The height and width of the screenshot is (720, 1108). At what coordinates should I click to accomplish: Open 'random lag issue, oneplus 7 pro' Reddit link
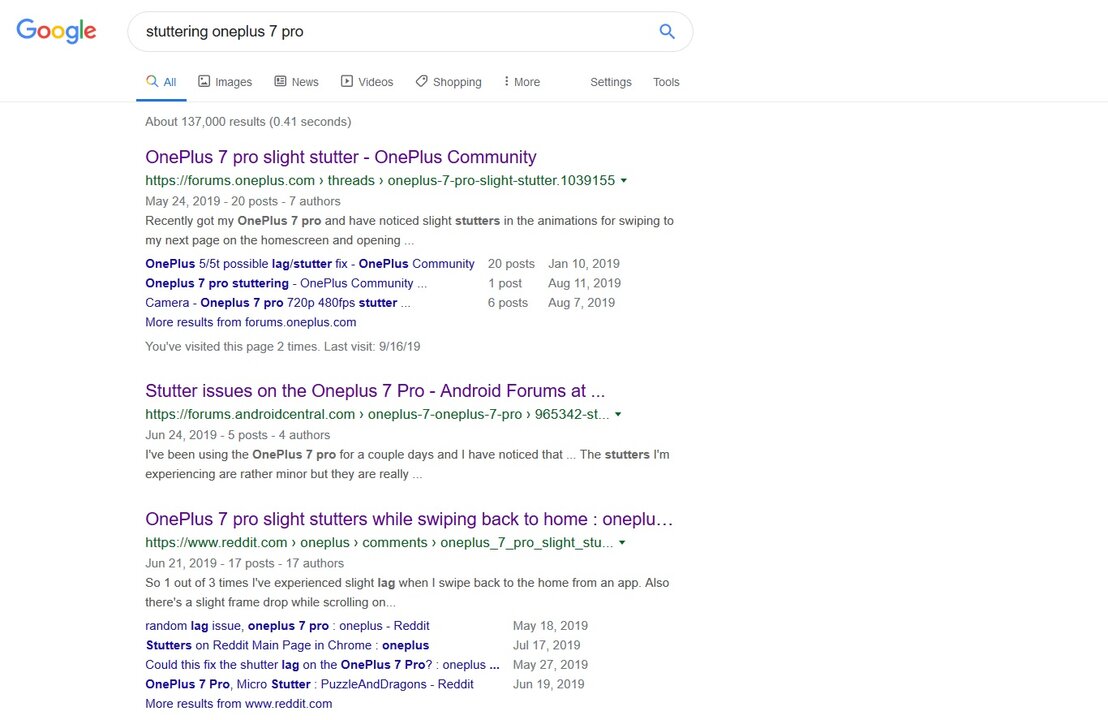[x=287, y=625]
